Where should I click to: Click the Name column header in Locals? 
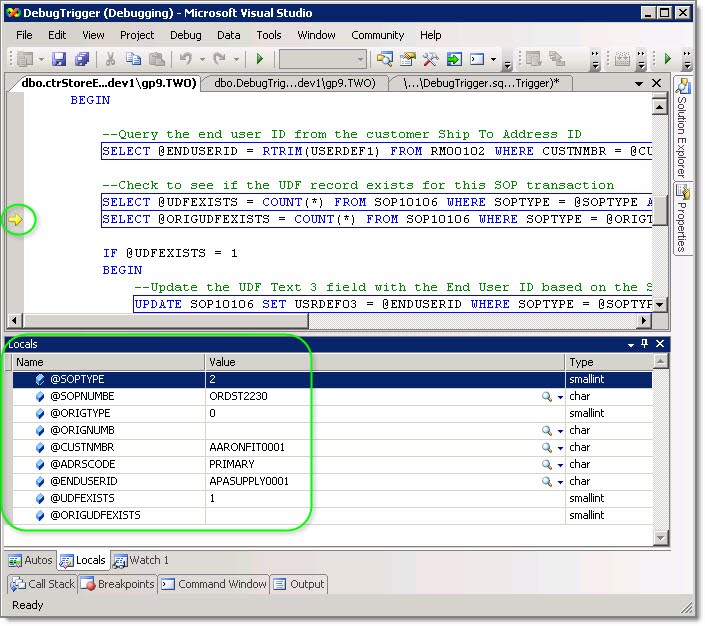click(x=109, y=362)
